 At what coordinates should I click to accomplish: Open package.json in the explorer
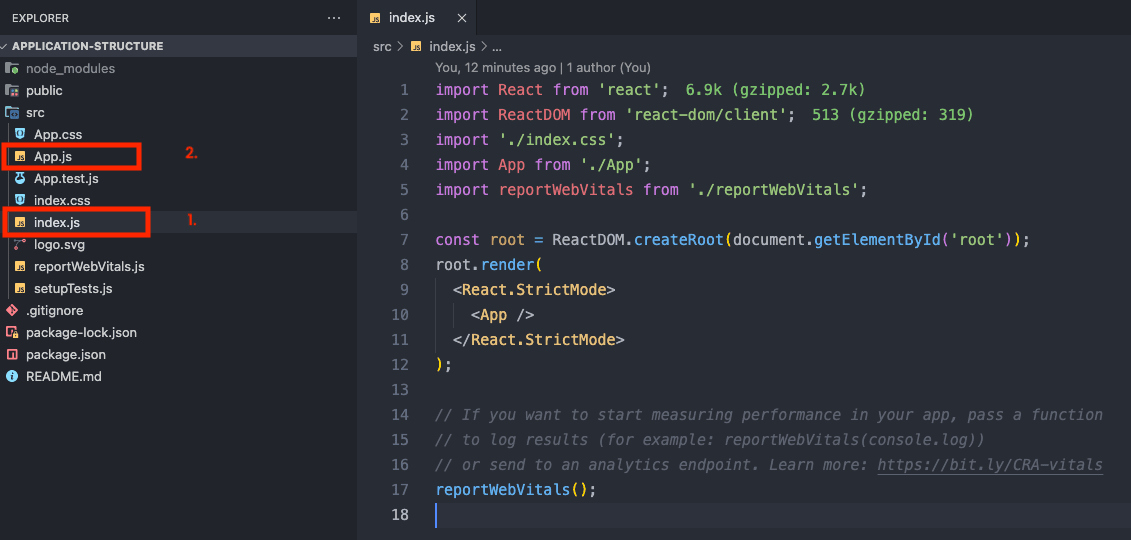[66, 355]
